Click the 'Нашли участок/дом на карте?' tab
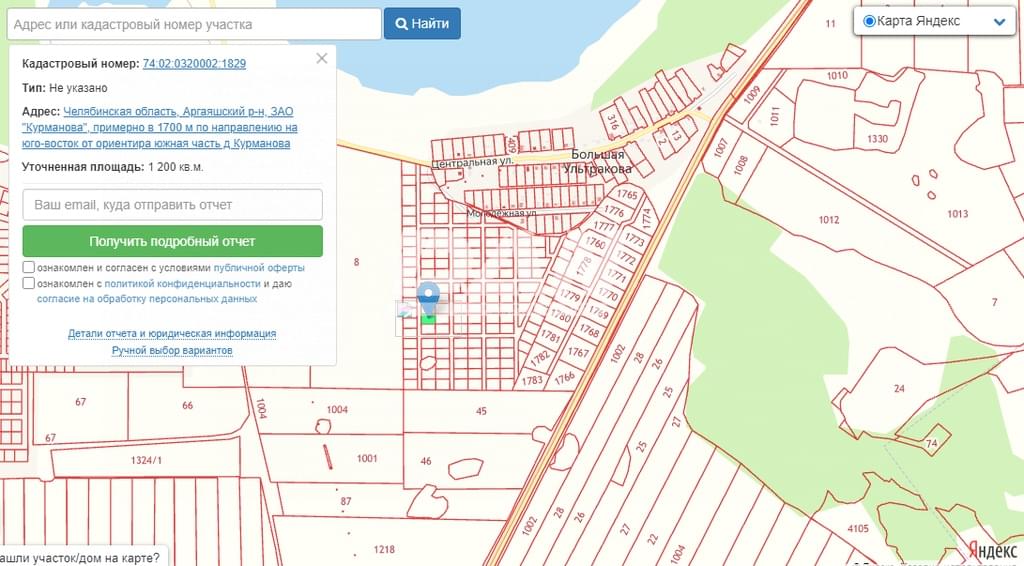The image size is (1024, 566). click(x=80, y=557)
